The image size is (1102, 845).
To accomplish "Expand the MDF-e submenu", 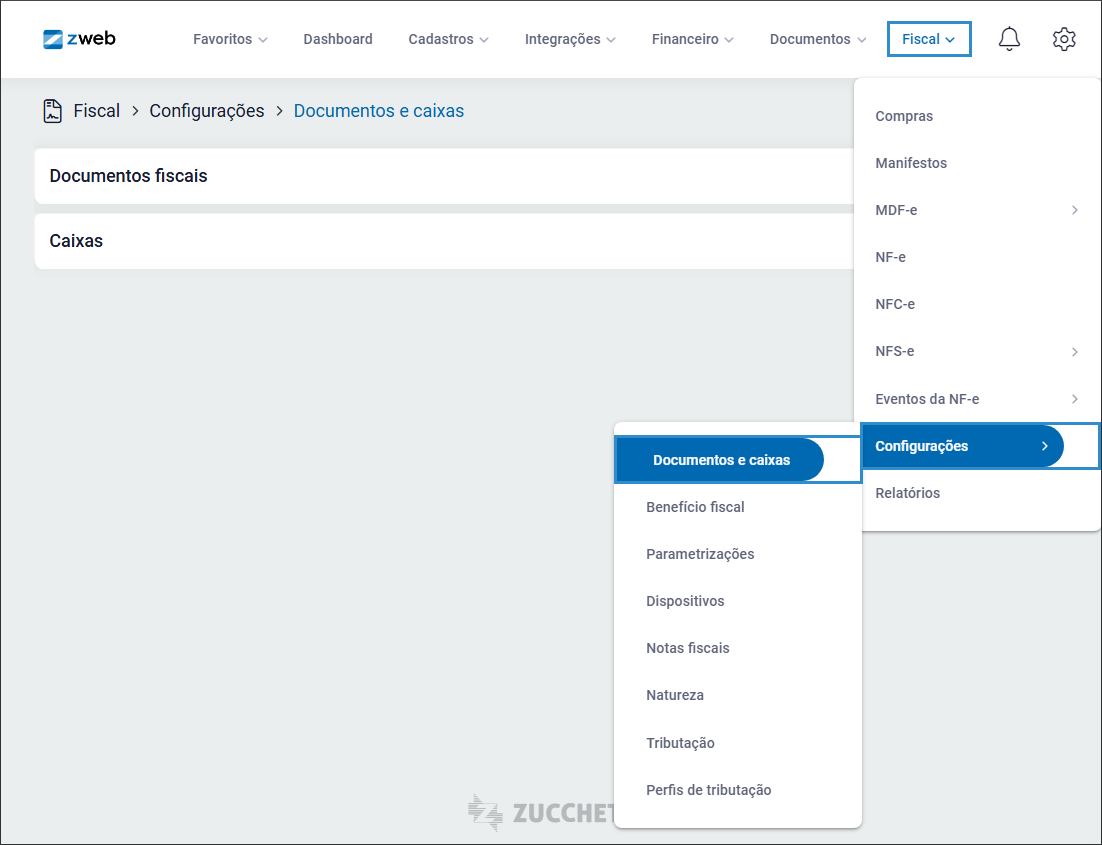I will (977, 210).
